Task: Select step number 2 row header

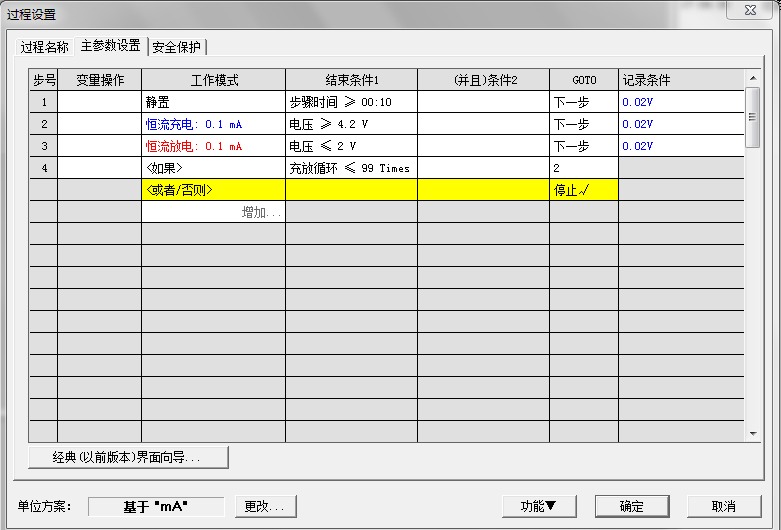Action: (x=44, y=124)
